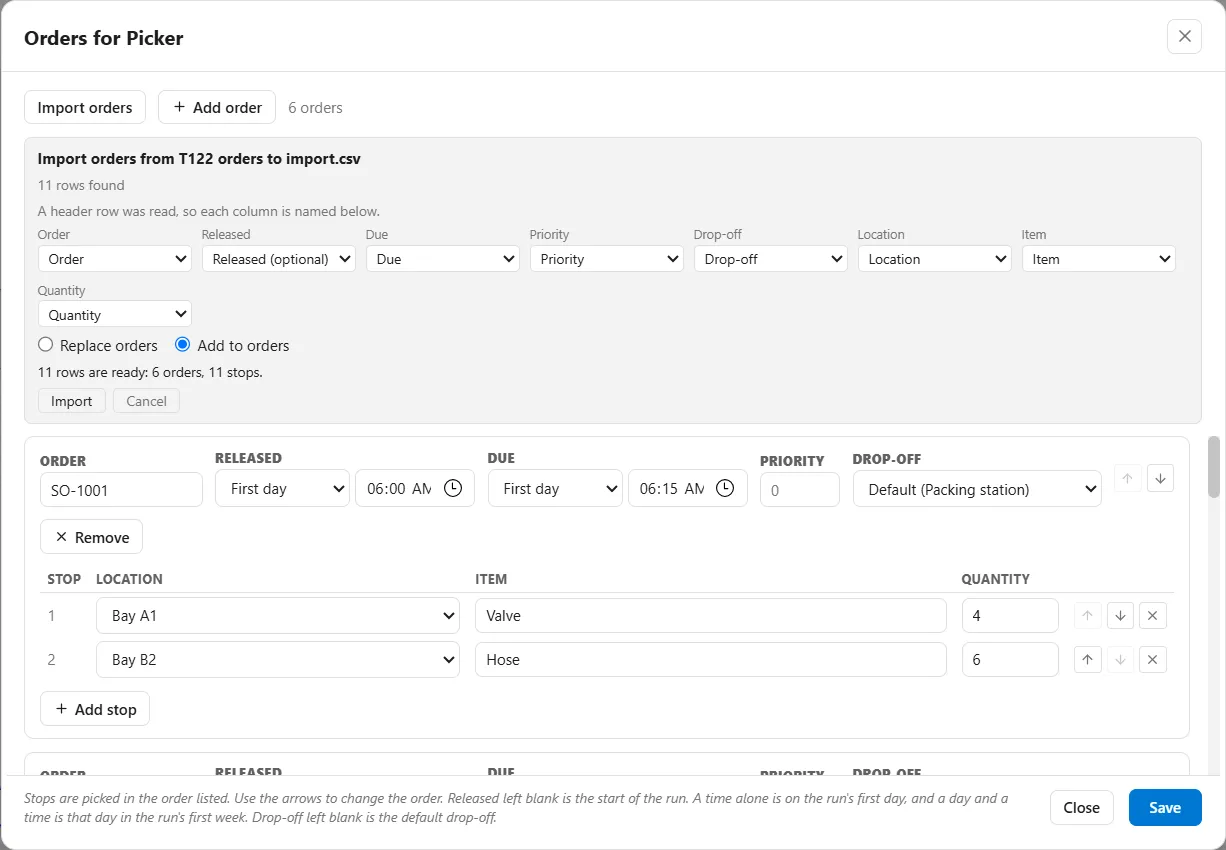Click the Released time field 06:00 AM
The height and width of the screenshot is (850, 1226).
[415, 489]
